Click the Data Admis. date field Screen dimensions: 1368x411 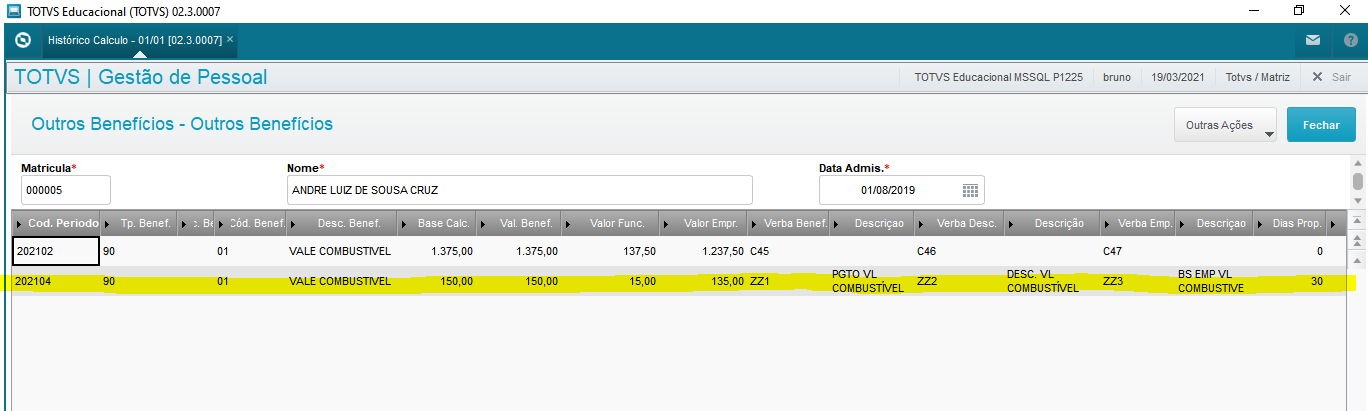click(x=901, y=190)
